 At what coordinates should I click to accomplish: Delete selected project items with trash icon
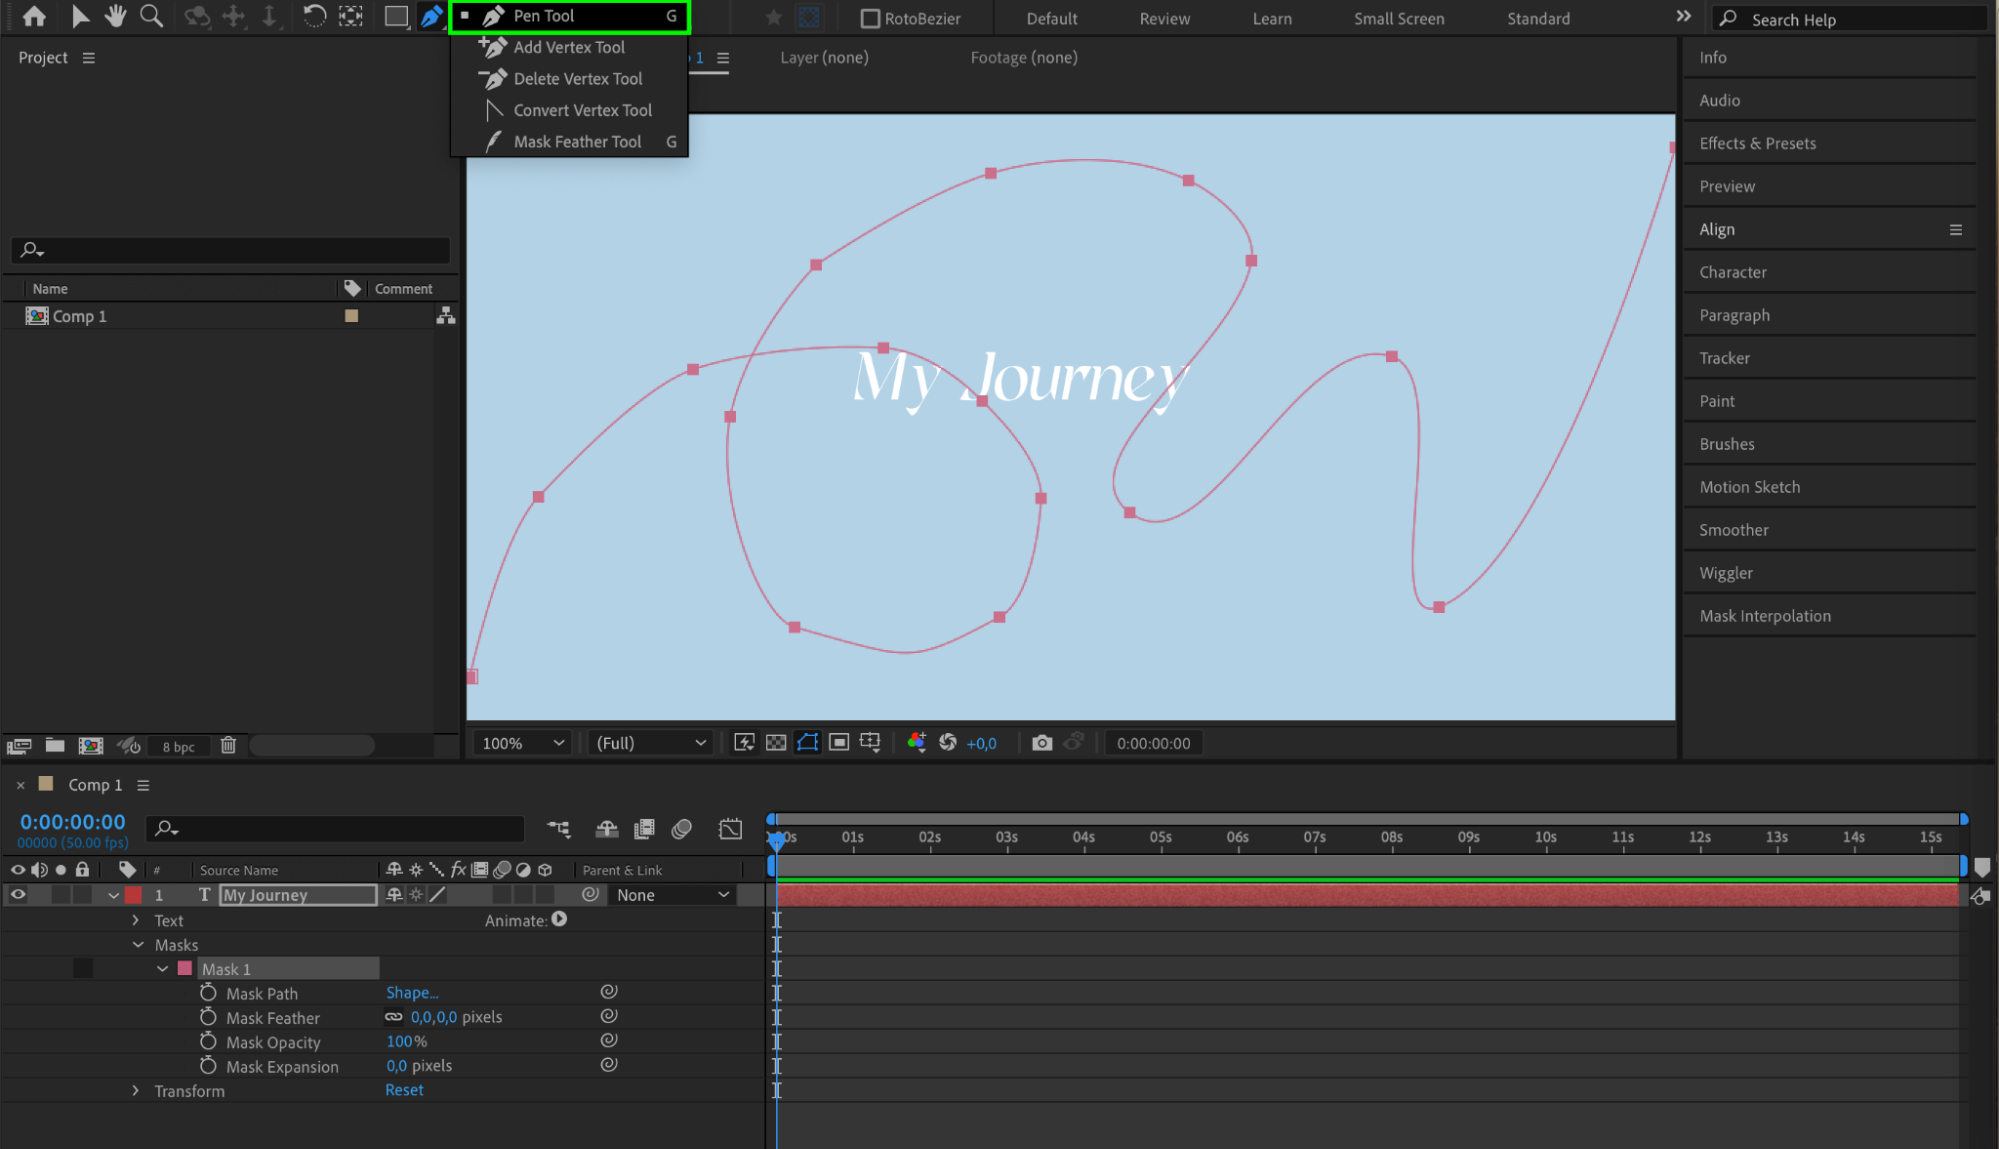(x=228, y=746)
